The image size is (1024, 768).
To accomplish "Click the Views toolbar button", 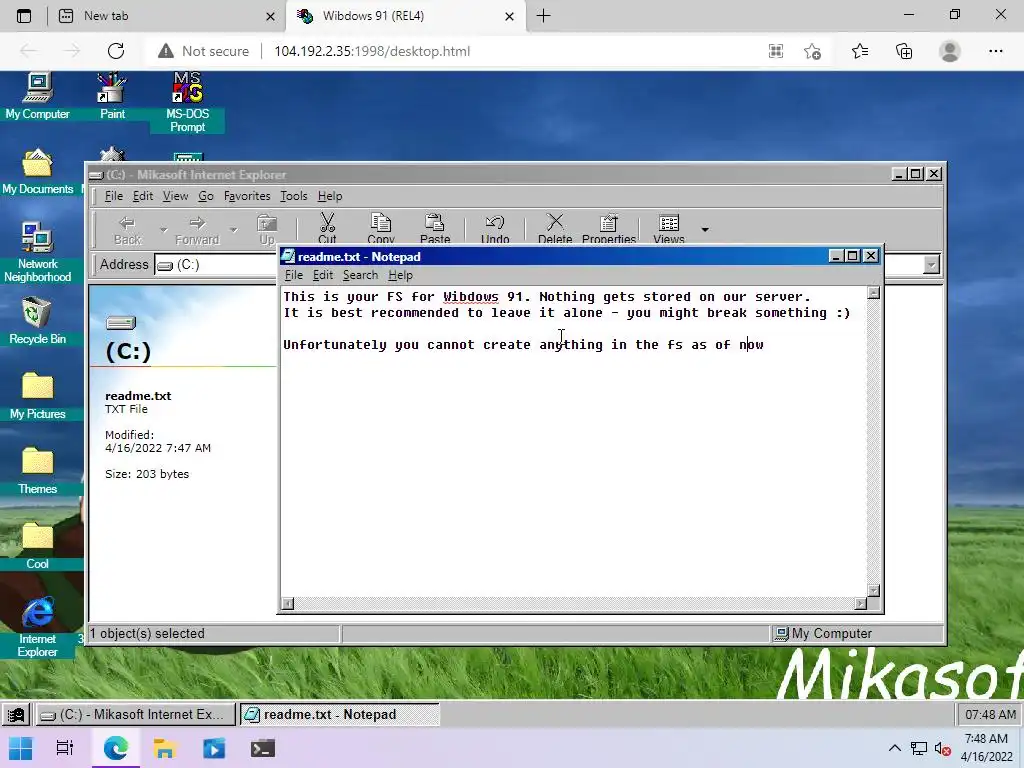I will tap(669, 229).
